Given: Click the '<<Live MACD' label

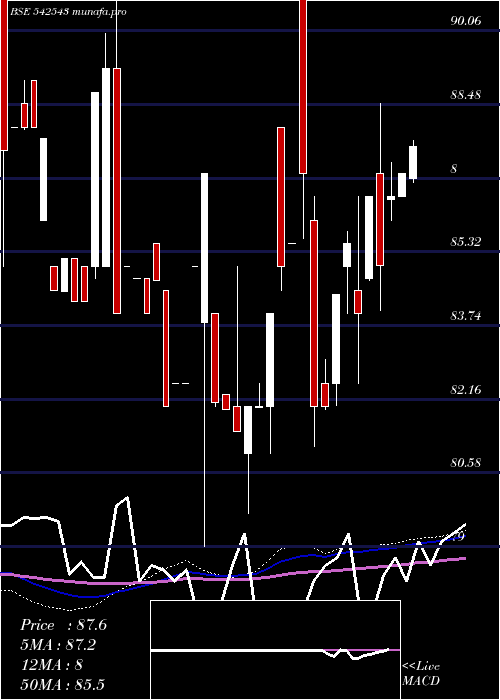Looking at the screenshot, I should click(421, 673).
